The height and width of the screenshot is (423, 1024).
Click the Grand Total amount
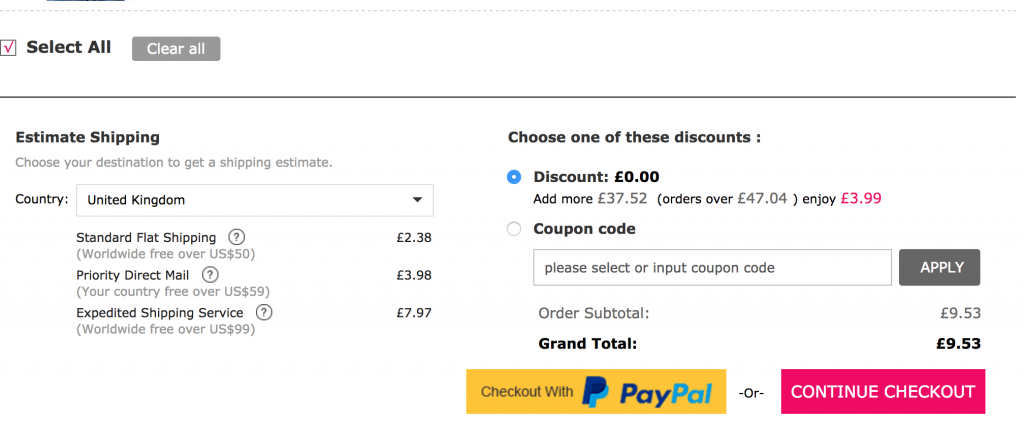pos(958,344)
